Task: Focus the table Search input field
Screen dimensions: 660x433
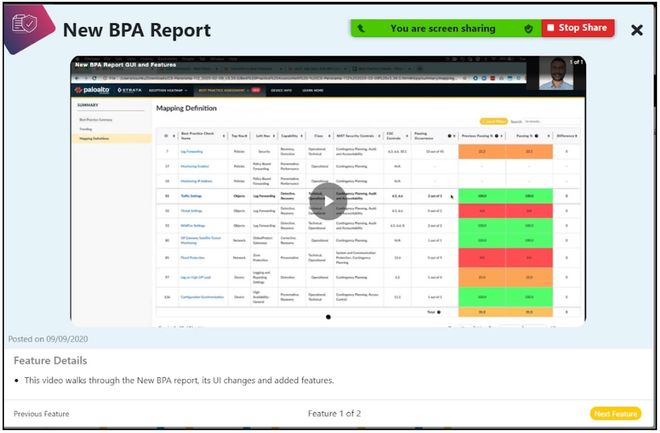Action: click(552, 121)
